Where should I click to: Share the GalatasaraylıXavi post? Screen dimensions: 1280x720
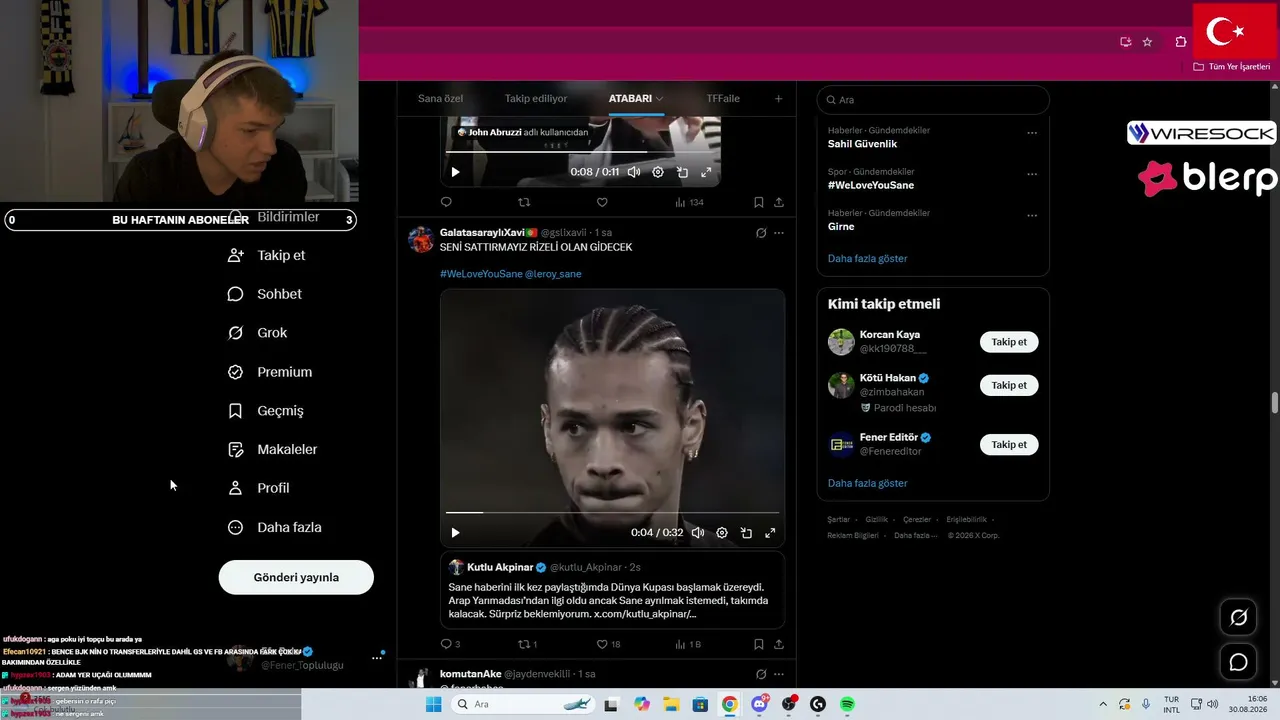(779, 645)
